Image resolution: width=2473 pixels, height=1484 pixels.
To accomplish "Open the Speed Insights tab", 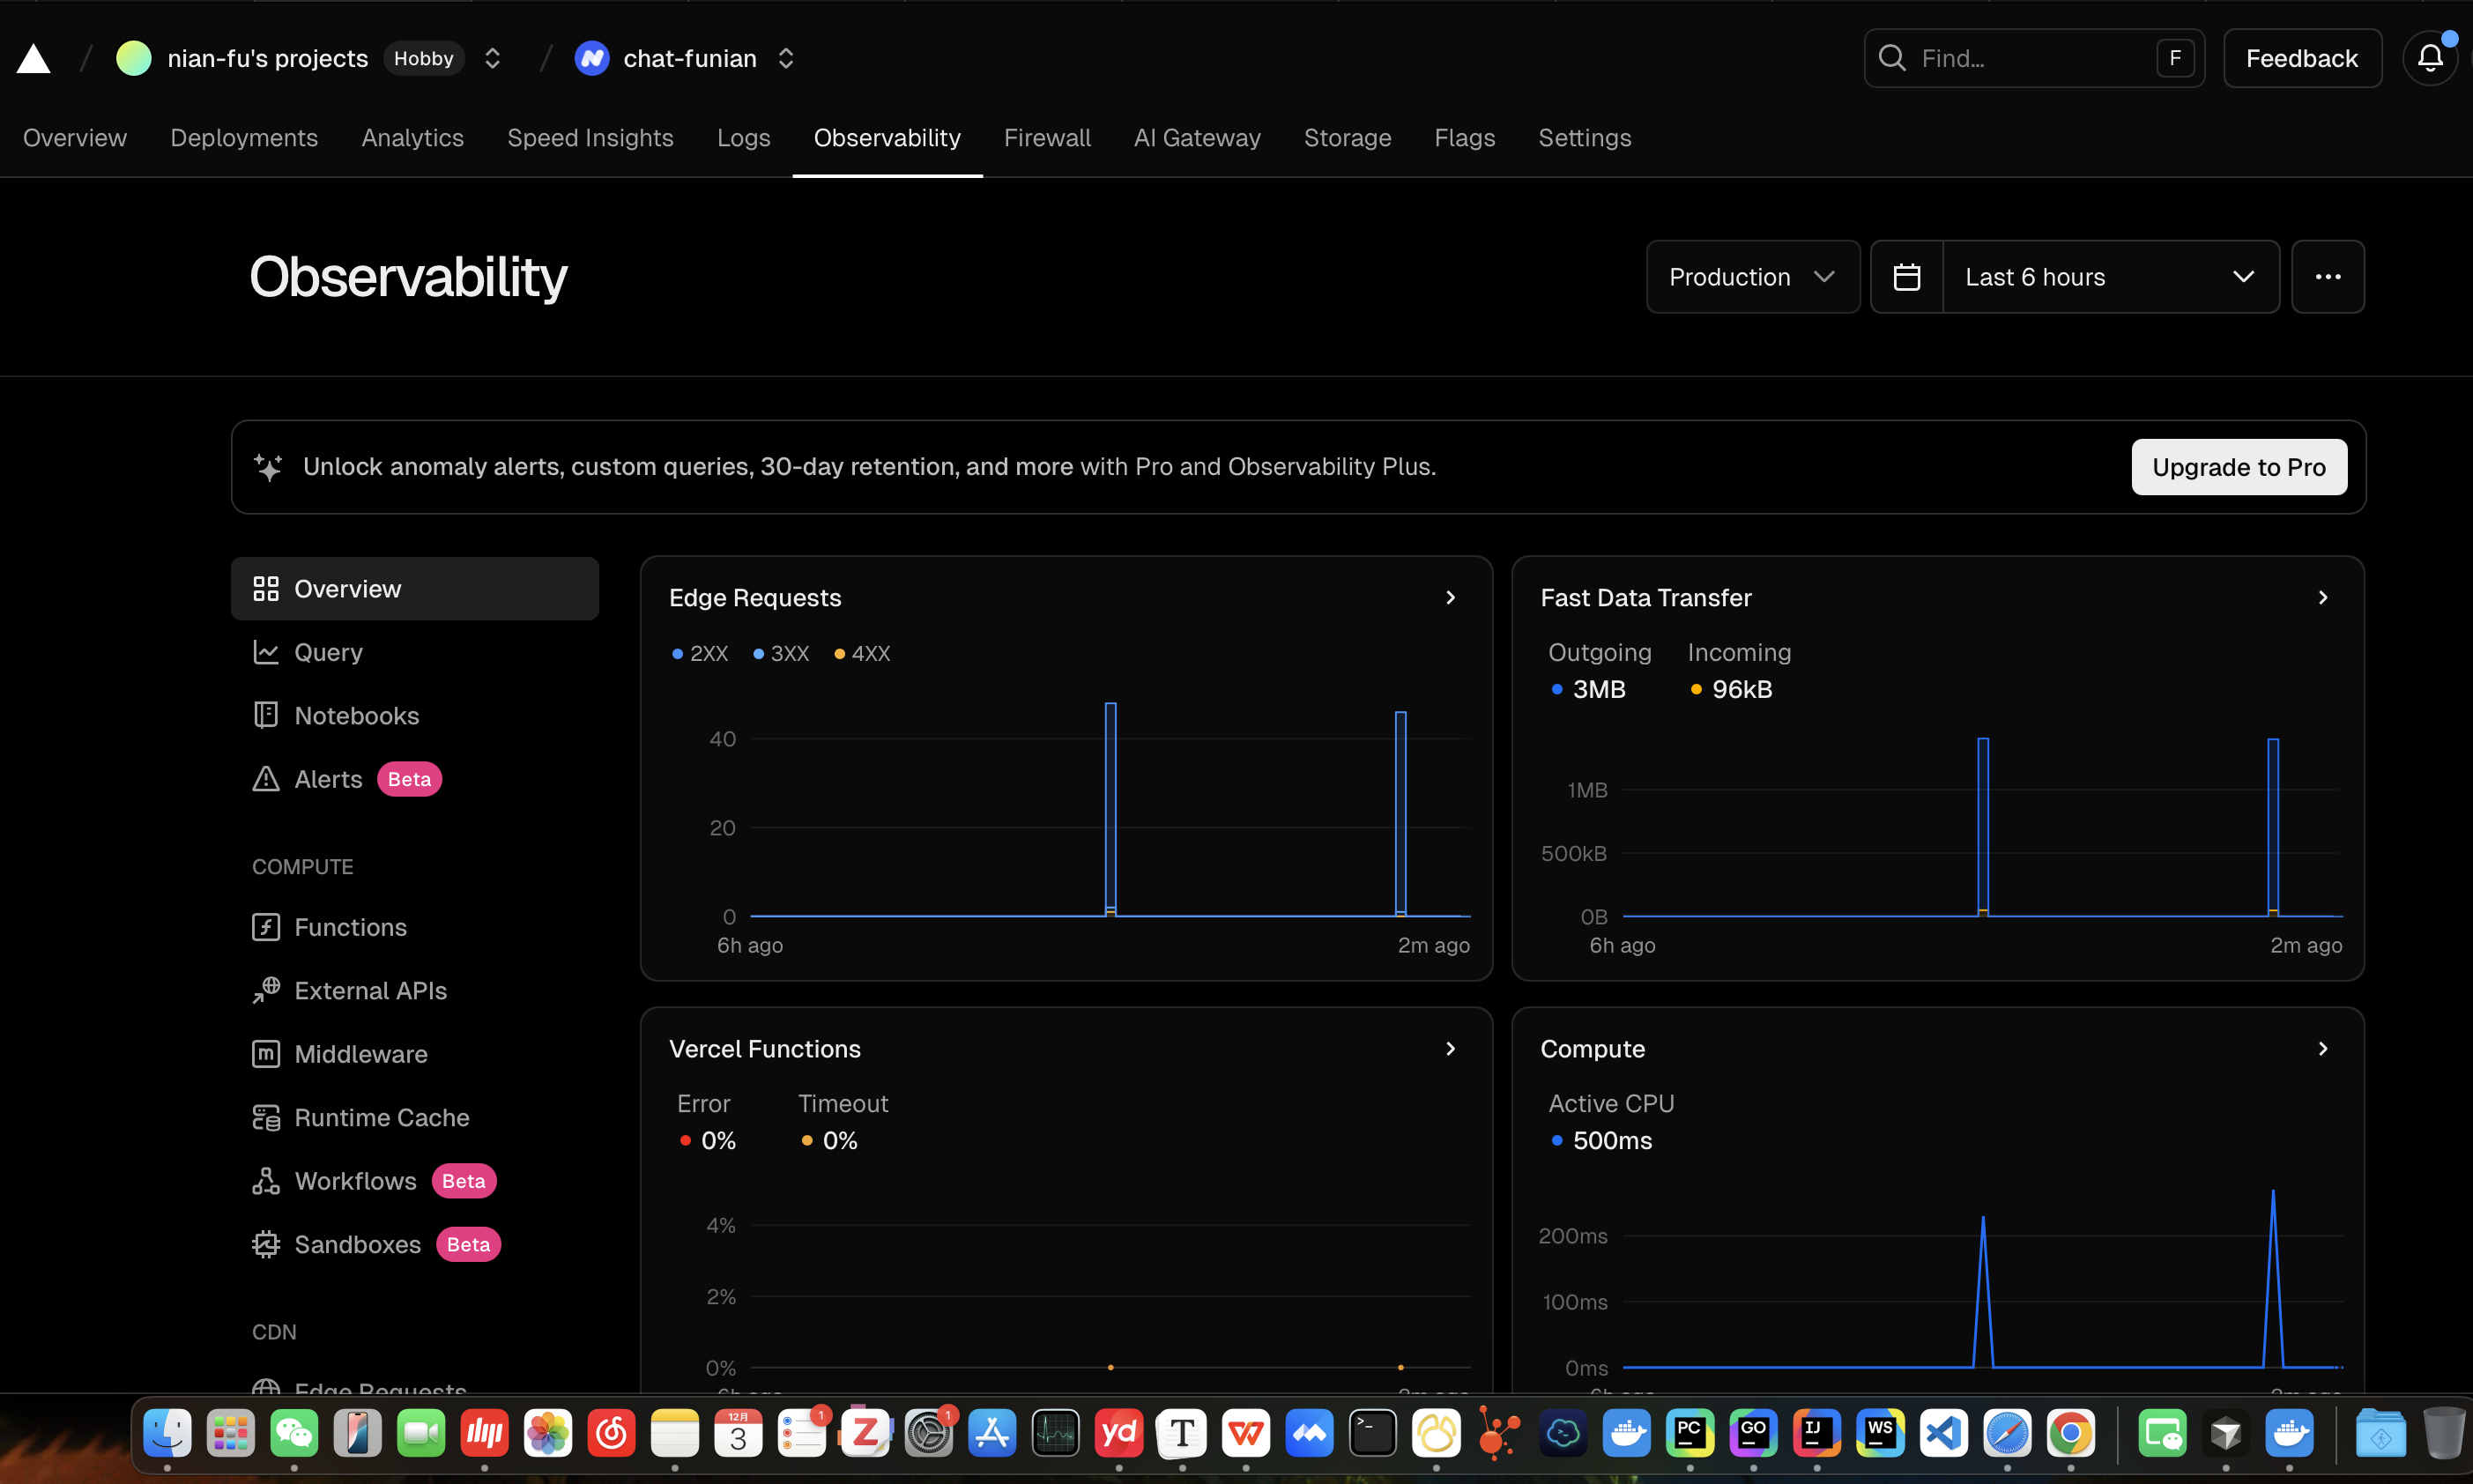I will [590, 138].
